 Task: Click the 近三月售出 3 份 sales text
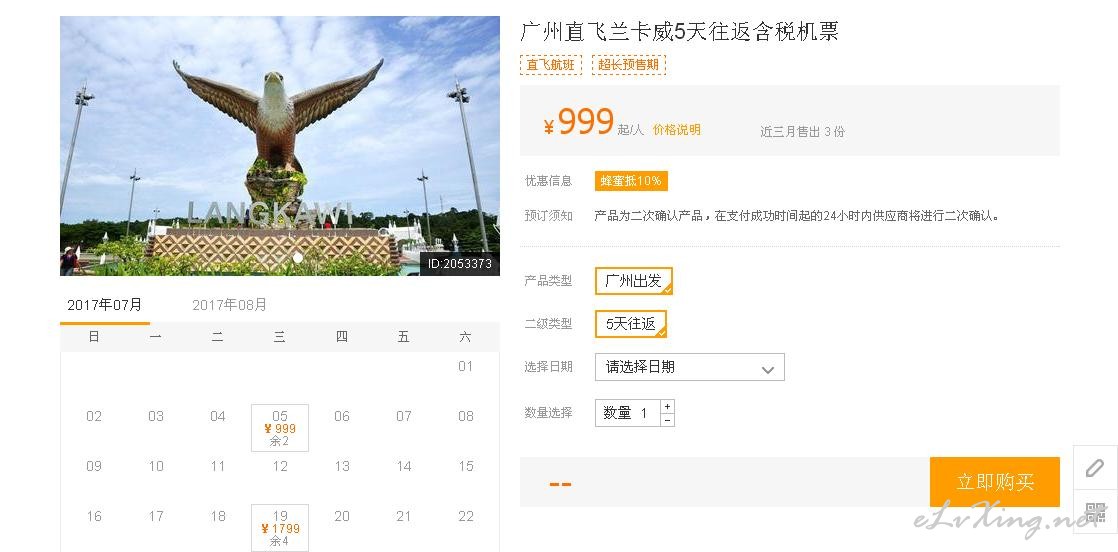pos(802,131)
